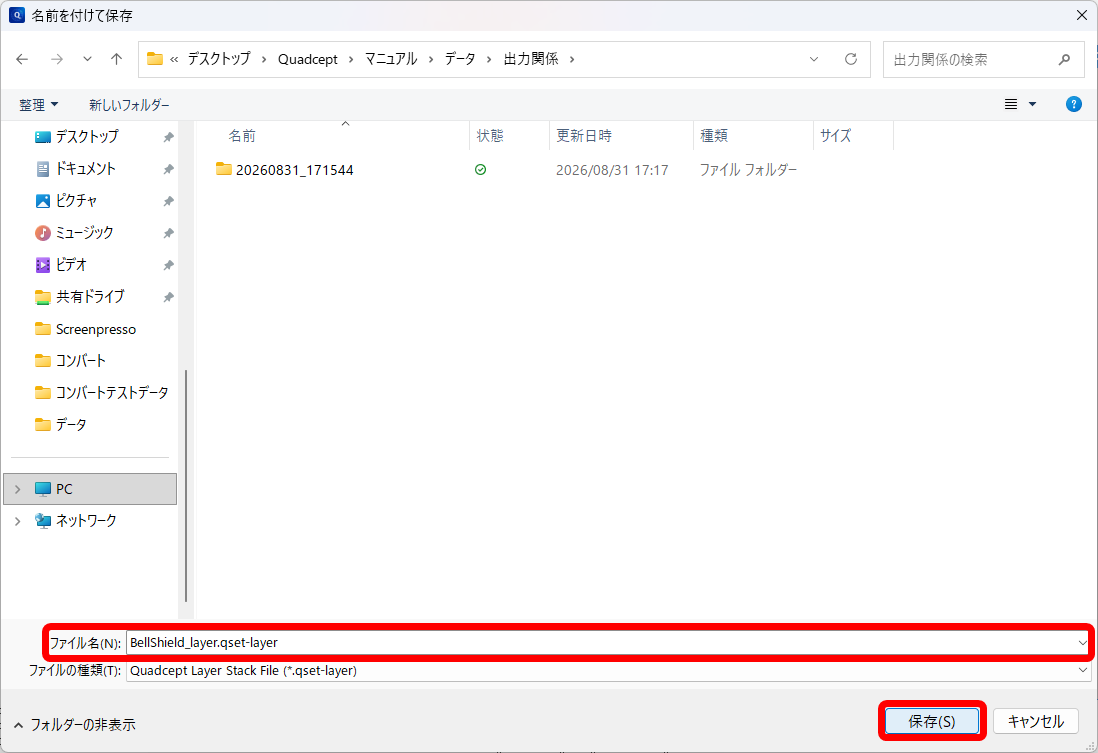1098x753 pixels.
Task: Expand the ネットワーク network node
Action: click(x=18, y=521)
